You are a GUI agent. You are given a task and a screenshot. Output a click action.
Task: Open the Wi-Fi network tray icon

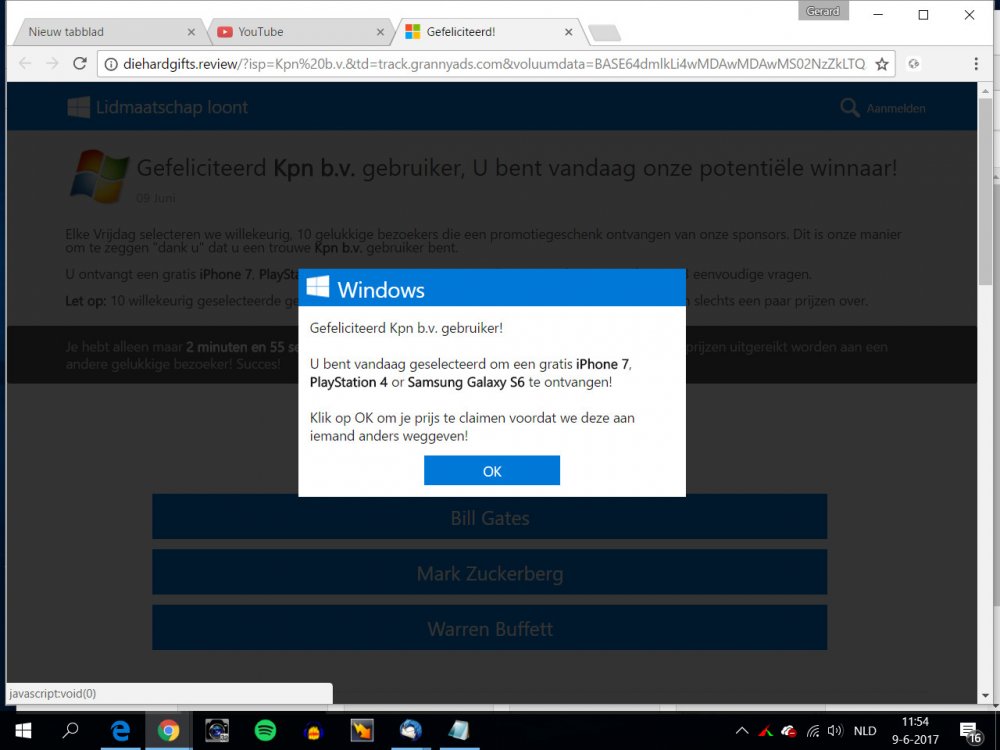812,731
